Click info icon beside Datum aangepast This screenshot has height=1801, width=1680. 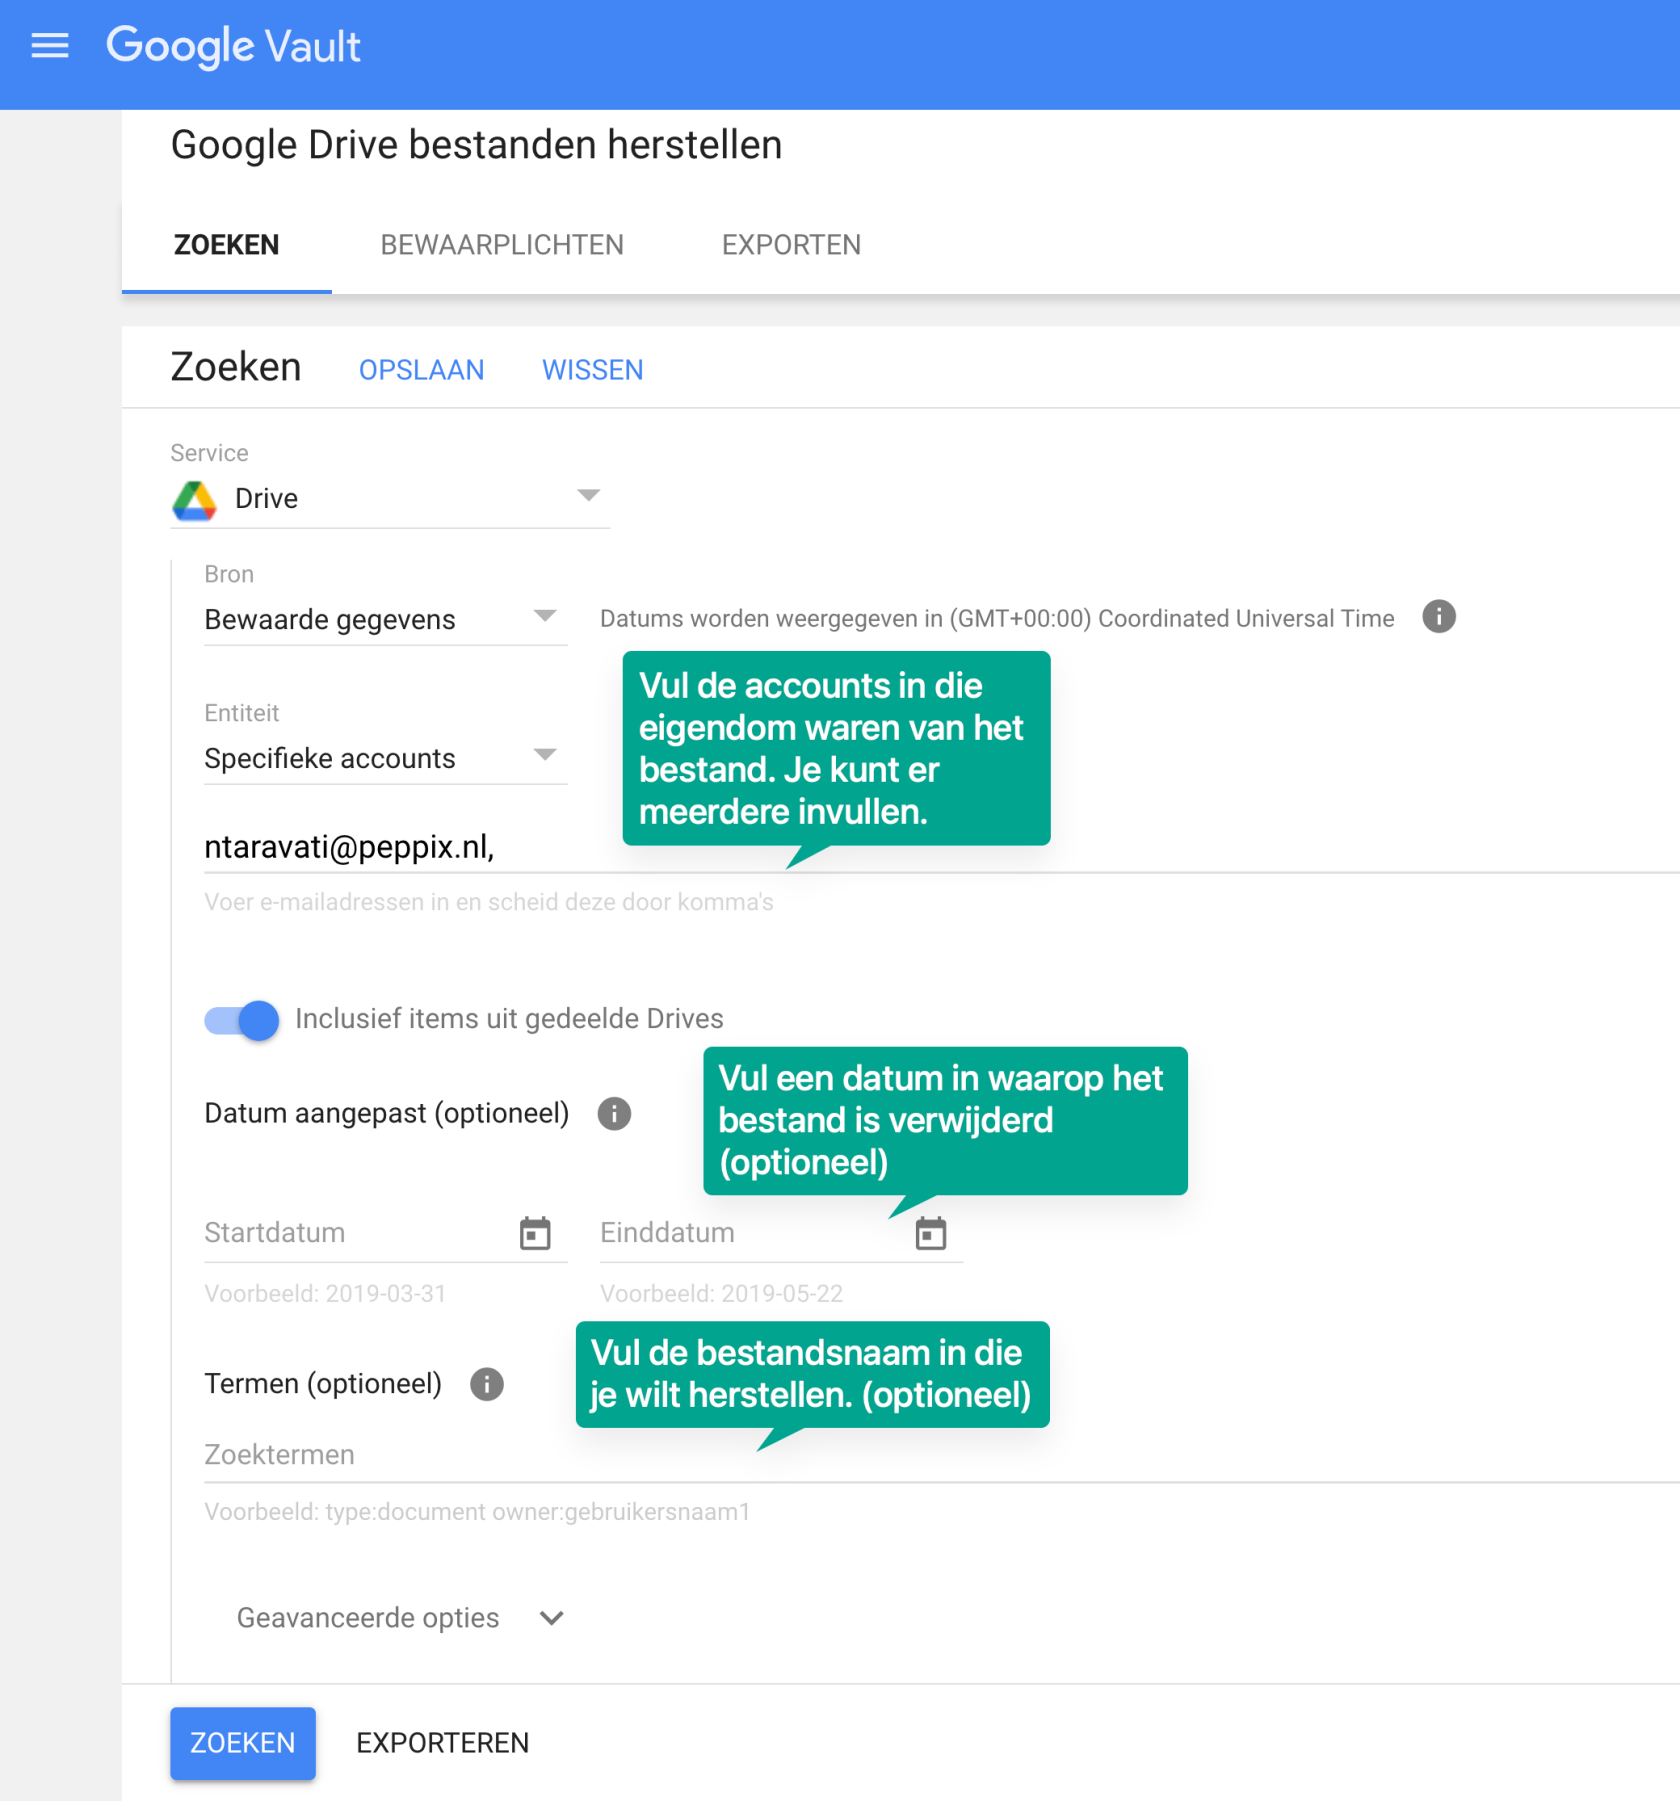tap(614, 1113)
